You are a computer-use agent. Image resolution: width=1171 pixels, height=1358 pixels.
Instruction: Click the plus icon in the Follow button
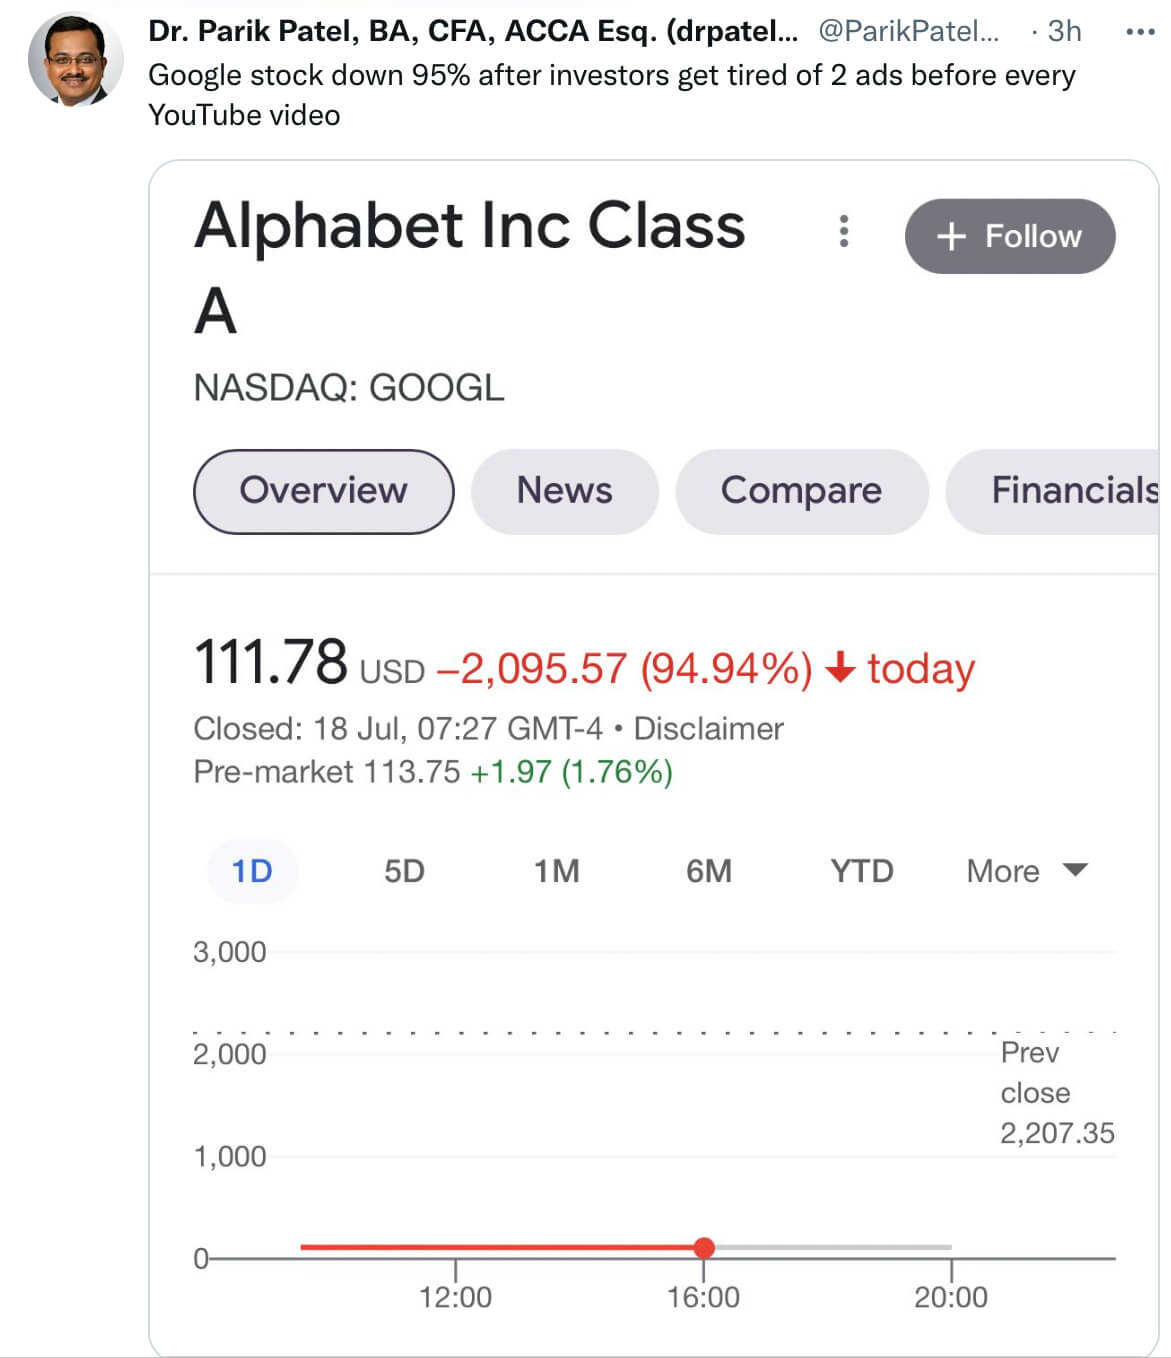950,236
